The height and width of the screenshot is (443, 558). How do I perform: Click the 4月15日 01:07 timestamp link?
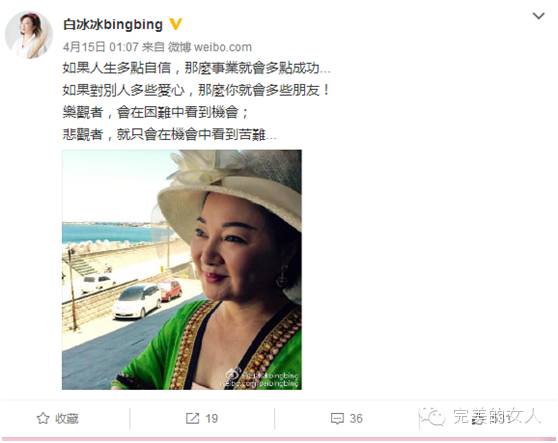101,47
